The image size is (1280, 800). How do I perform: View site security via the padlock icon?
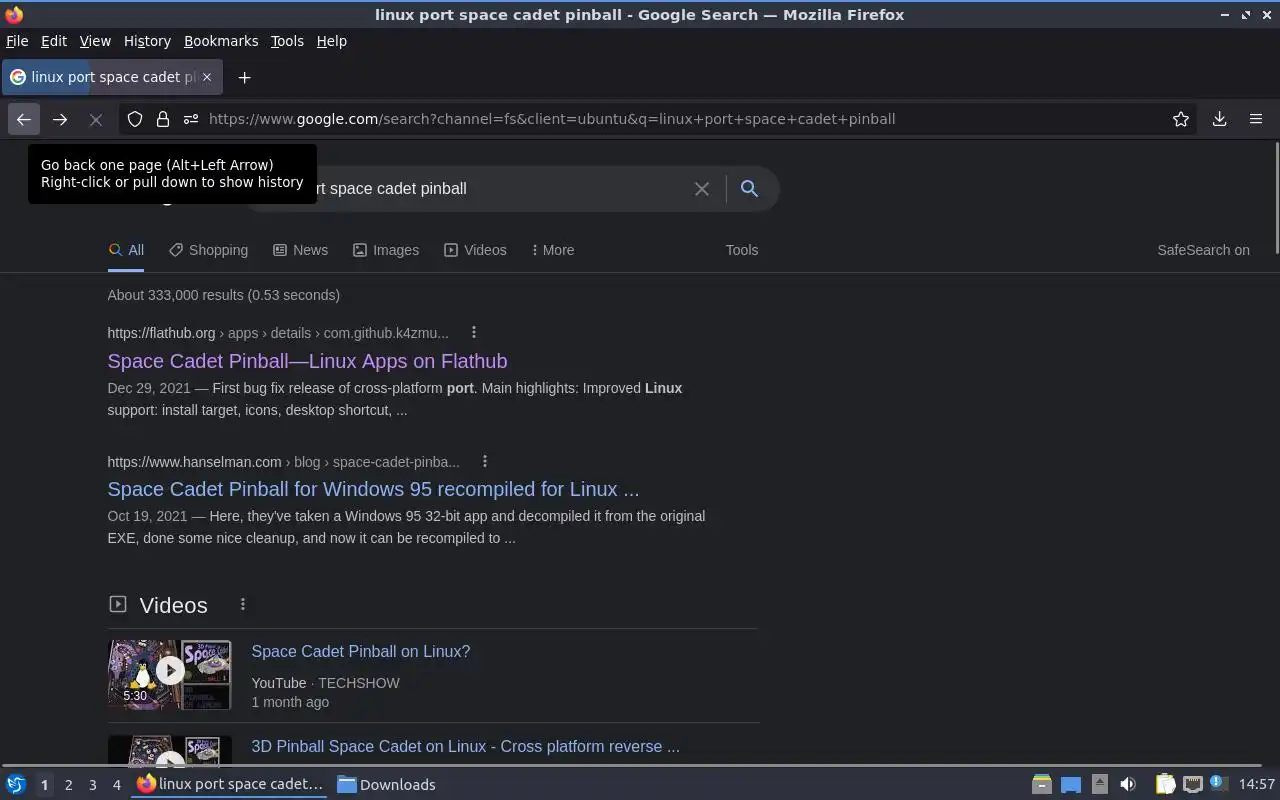click(163, 119)
